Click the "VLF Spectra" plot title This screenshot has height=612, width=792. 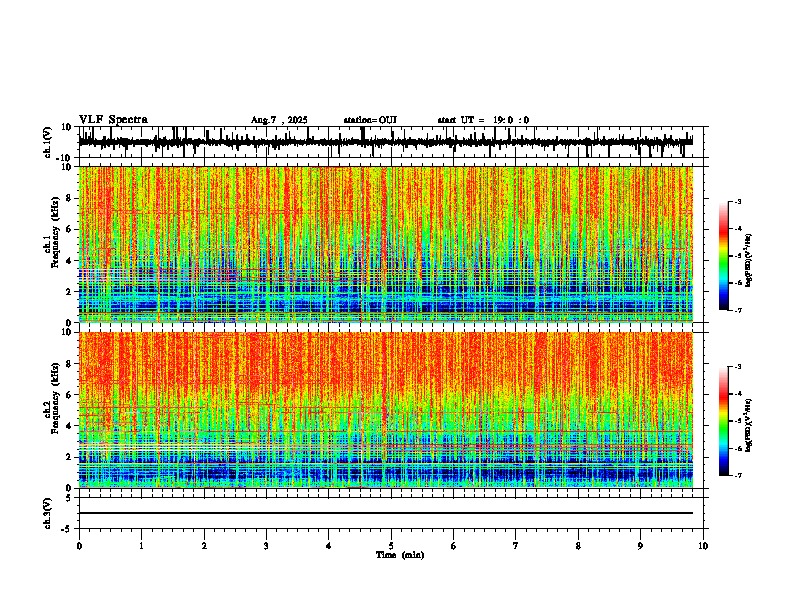(113, 119)
